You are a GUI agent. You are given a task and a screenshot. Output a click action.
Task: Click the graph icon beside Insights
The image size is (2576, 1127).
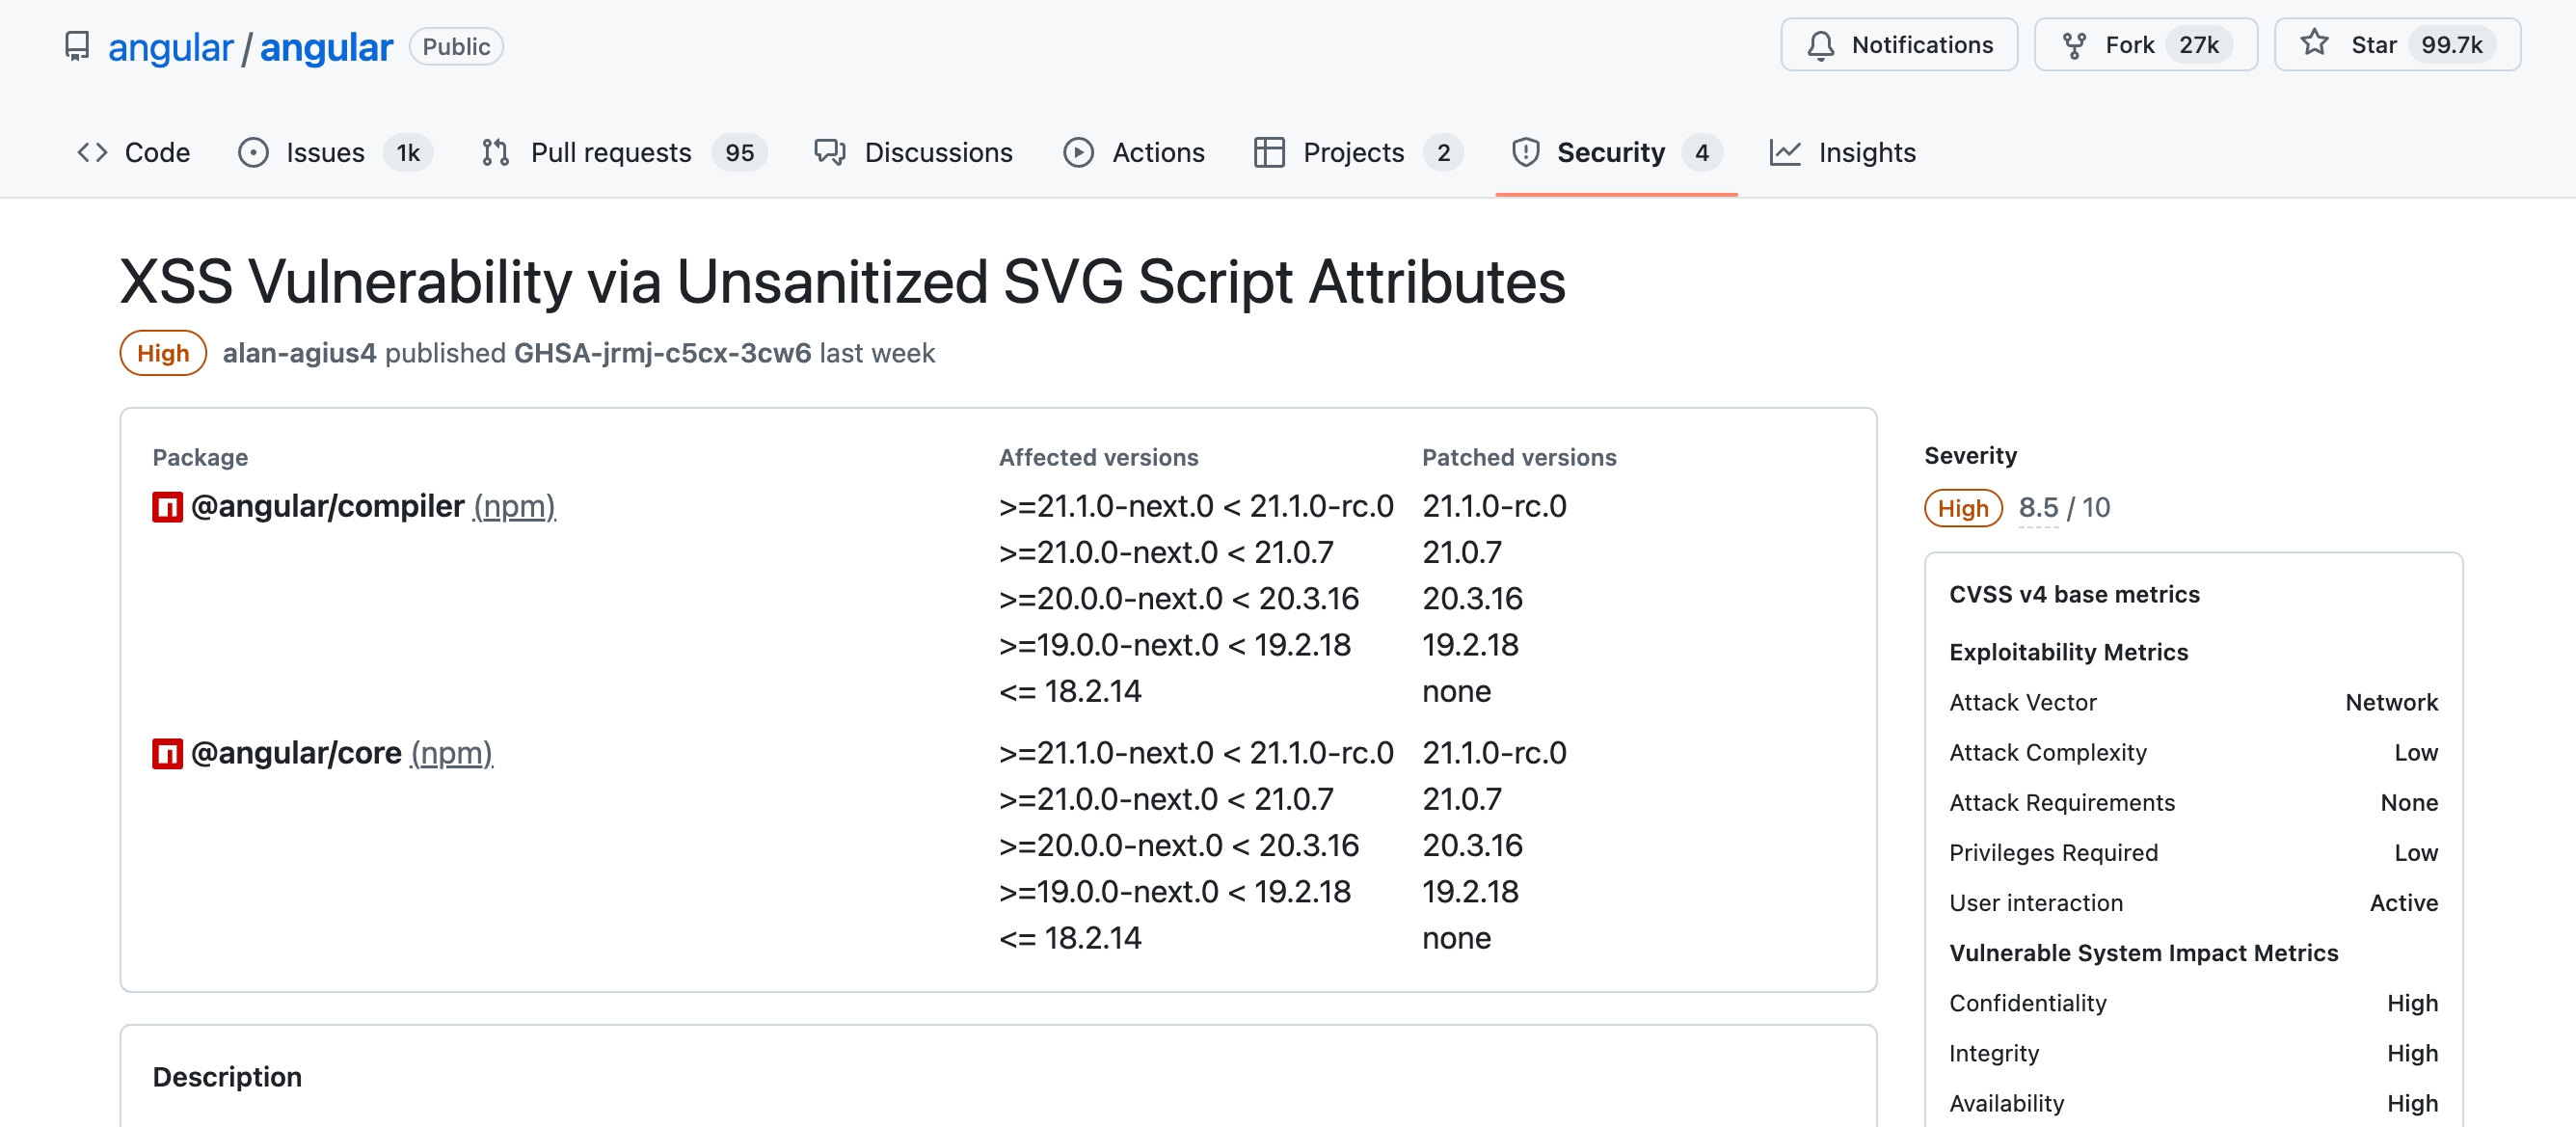click(1786, 152)
